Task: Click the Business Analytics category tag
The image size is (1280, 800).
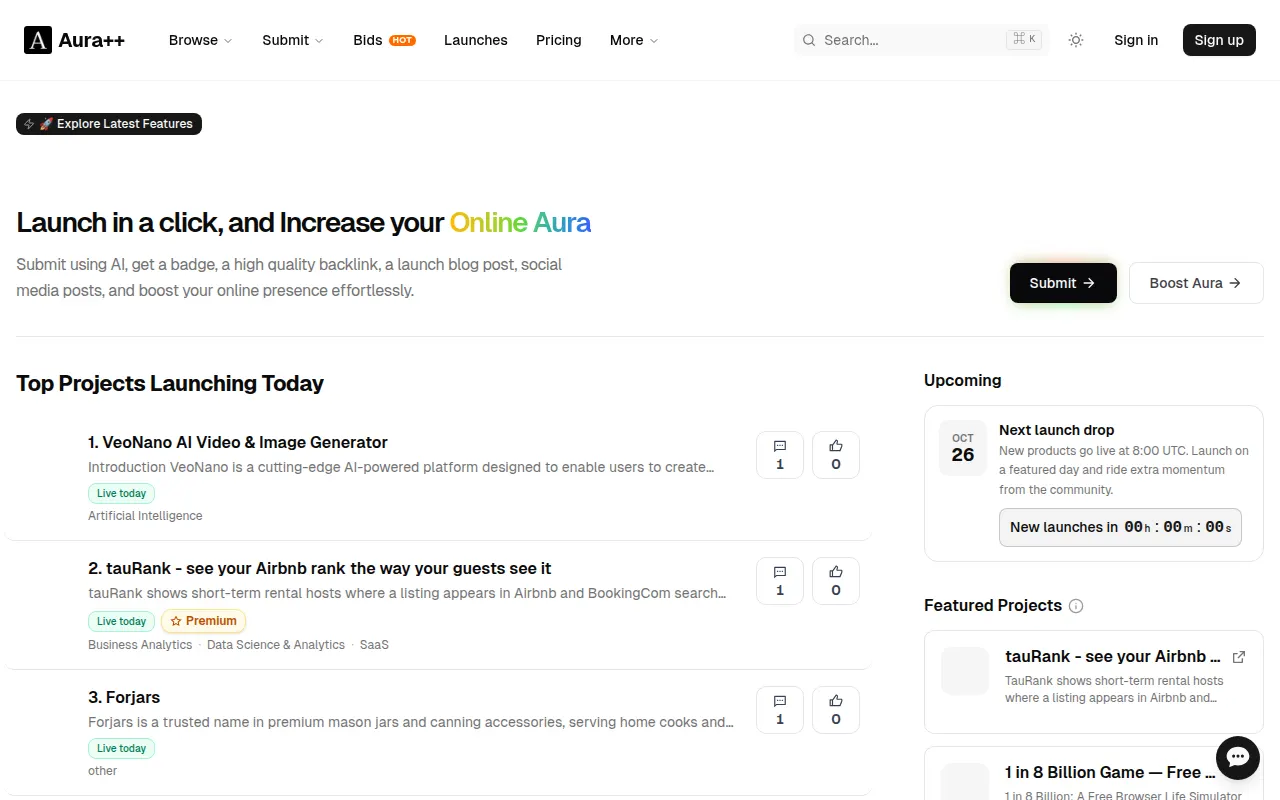Action: point(140,645)
